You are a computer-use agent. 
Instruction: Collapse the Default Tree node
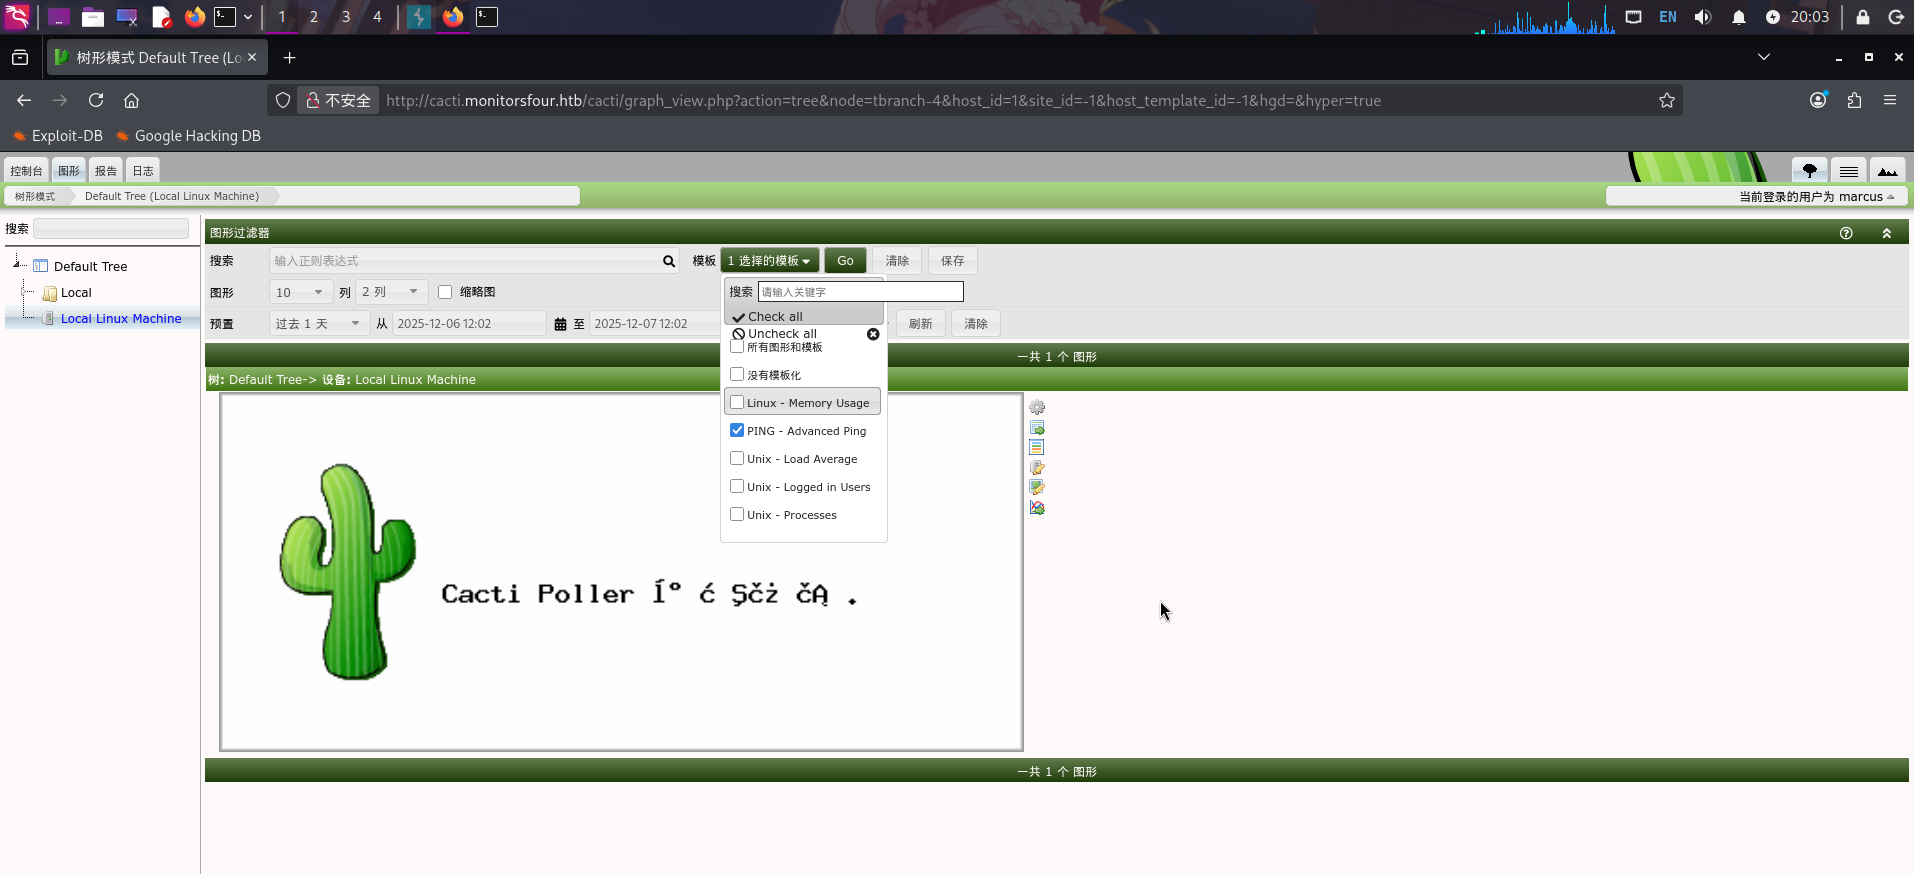(18, 263)
